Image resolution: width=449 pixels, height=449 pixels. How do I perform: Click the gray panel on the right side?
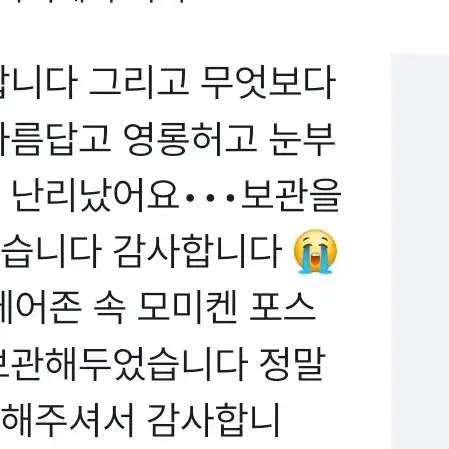[420, 251]
